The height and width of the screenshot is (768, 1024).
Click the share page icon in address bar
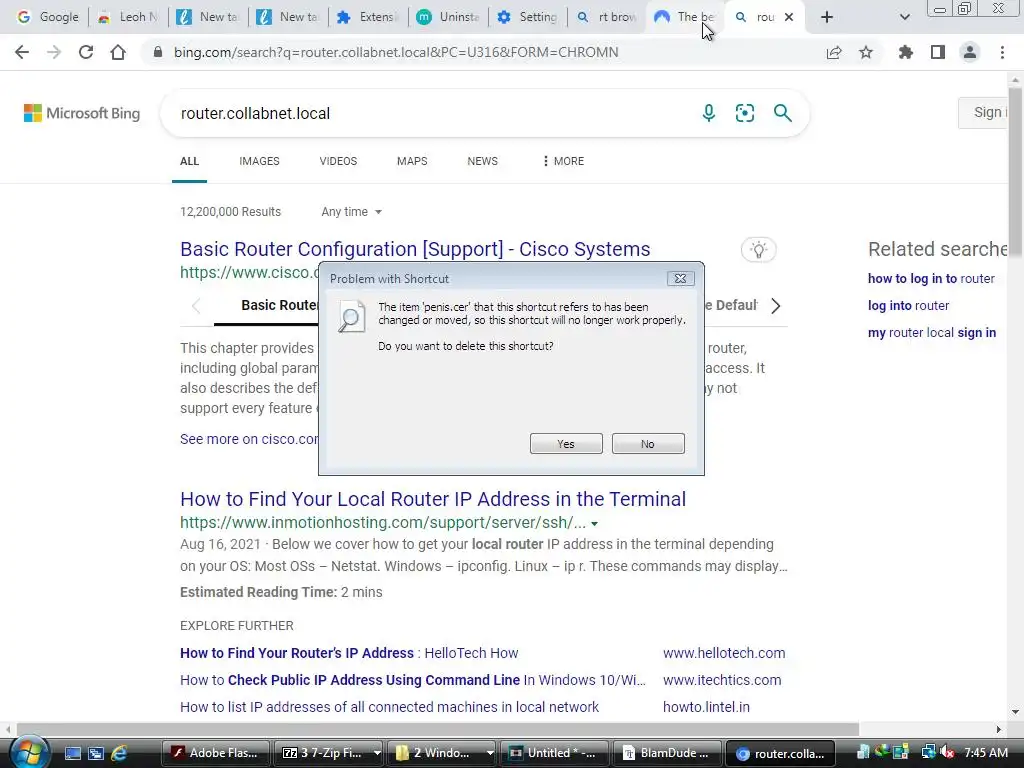tap(834, 52)
